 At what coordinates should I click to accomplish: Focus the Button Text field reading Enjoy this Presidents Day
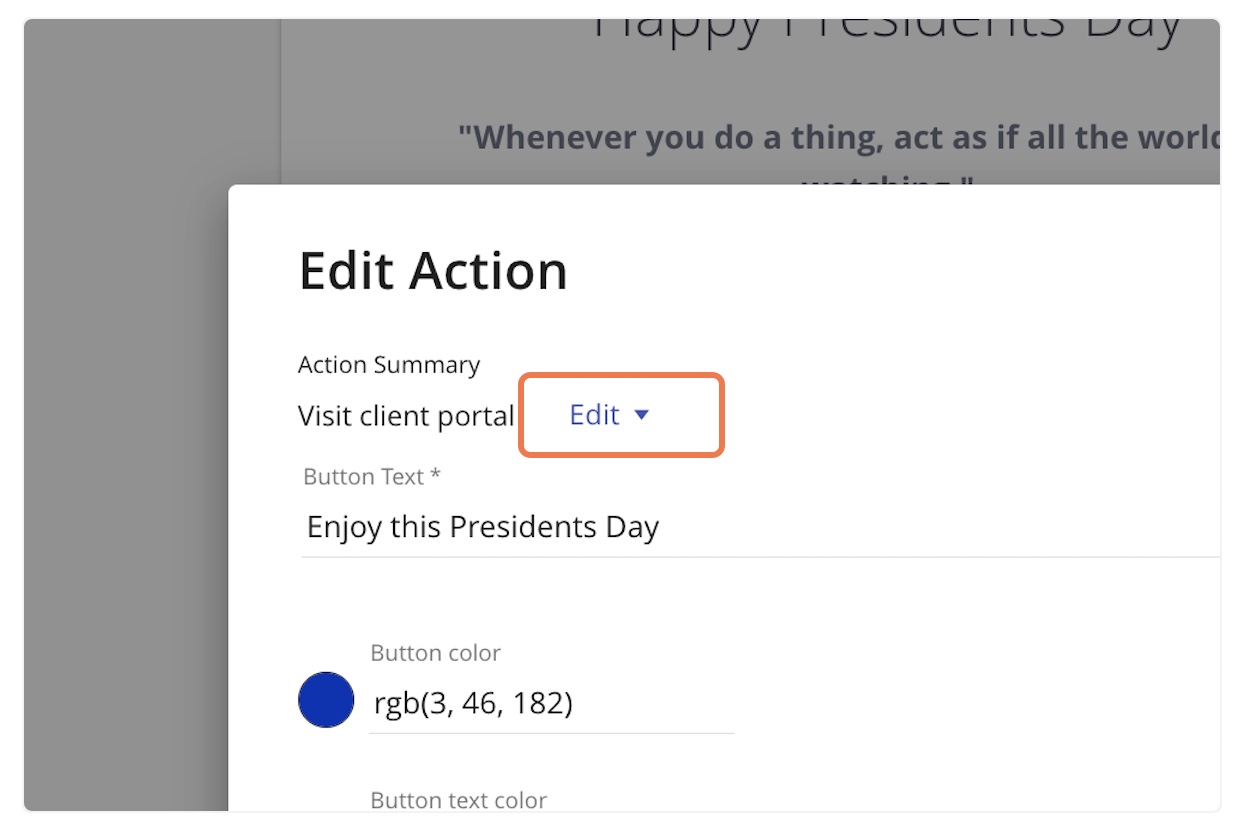(x=760, y=527)
